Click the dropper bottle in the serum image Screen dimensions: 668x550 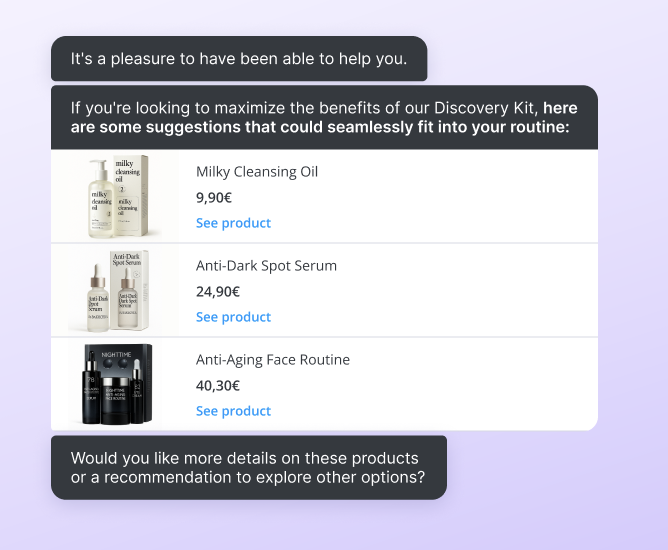tap(99, 298)
